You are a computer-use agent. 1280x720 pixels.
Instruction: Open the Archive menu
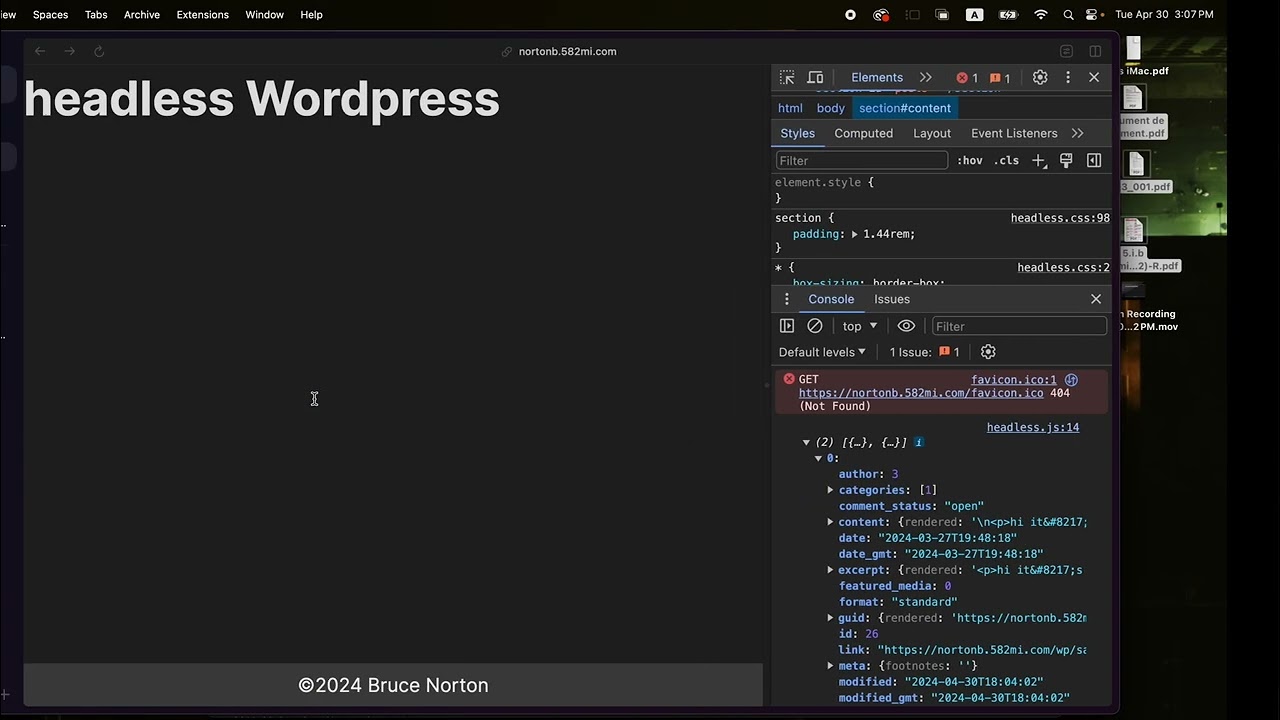click(142, 15)
